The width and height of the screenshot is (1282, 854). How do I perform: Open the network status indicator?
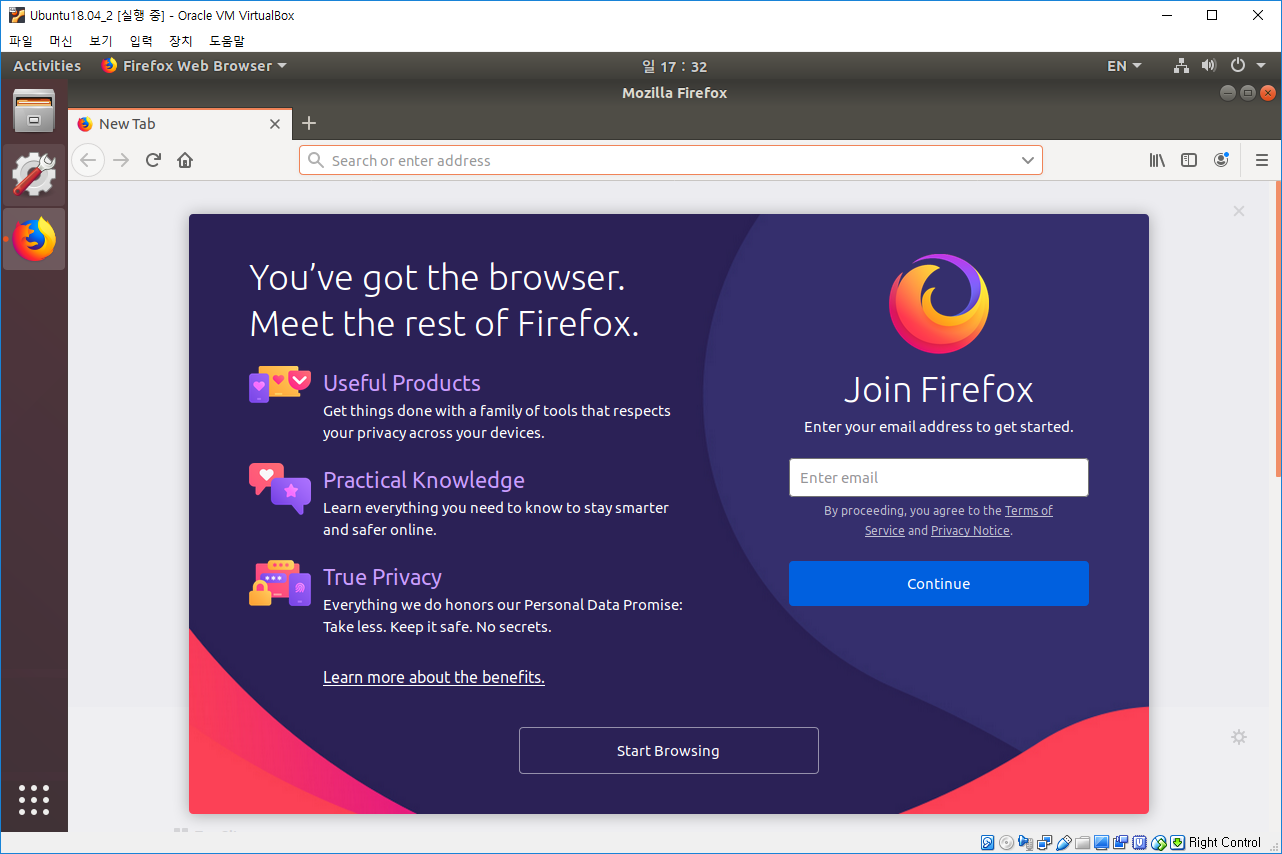(1181, 66)
